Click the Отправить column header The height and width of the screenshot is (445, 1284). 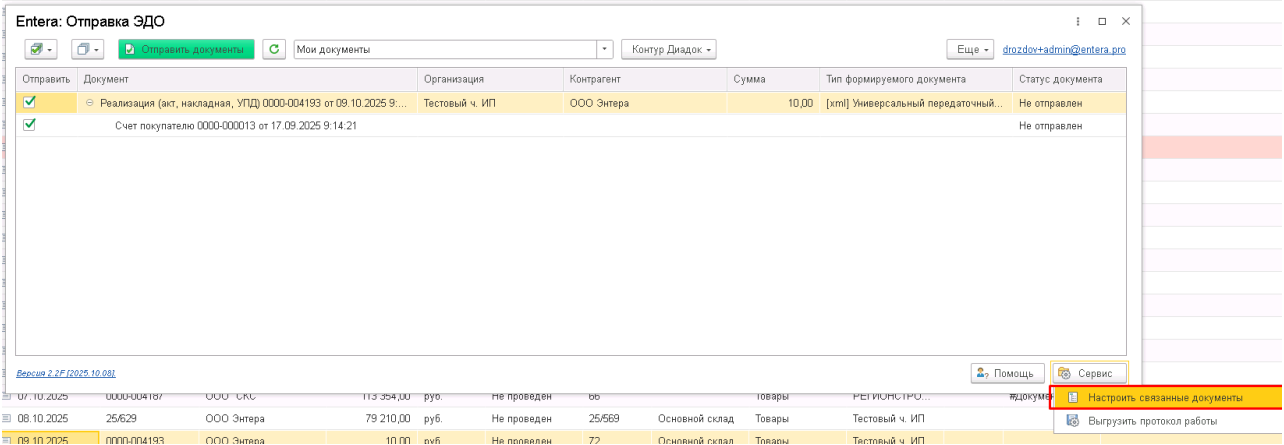[46, 79]
